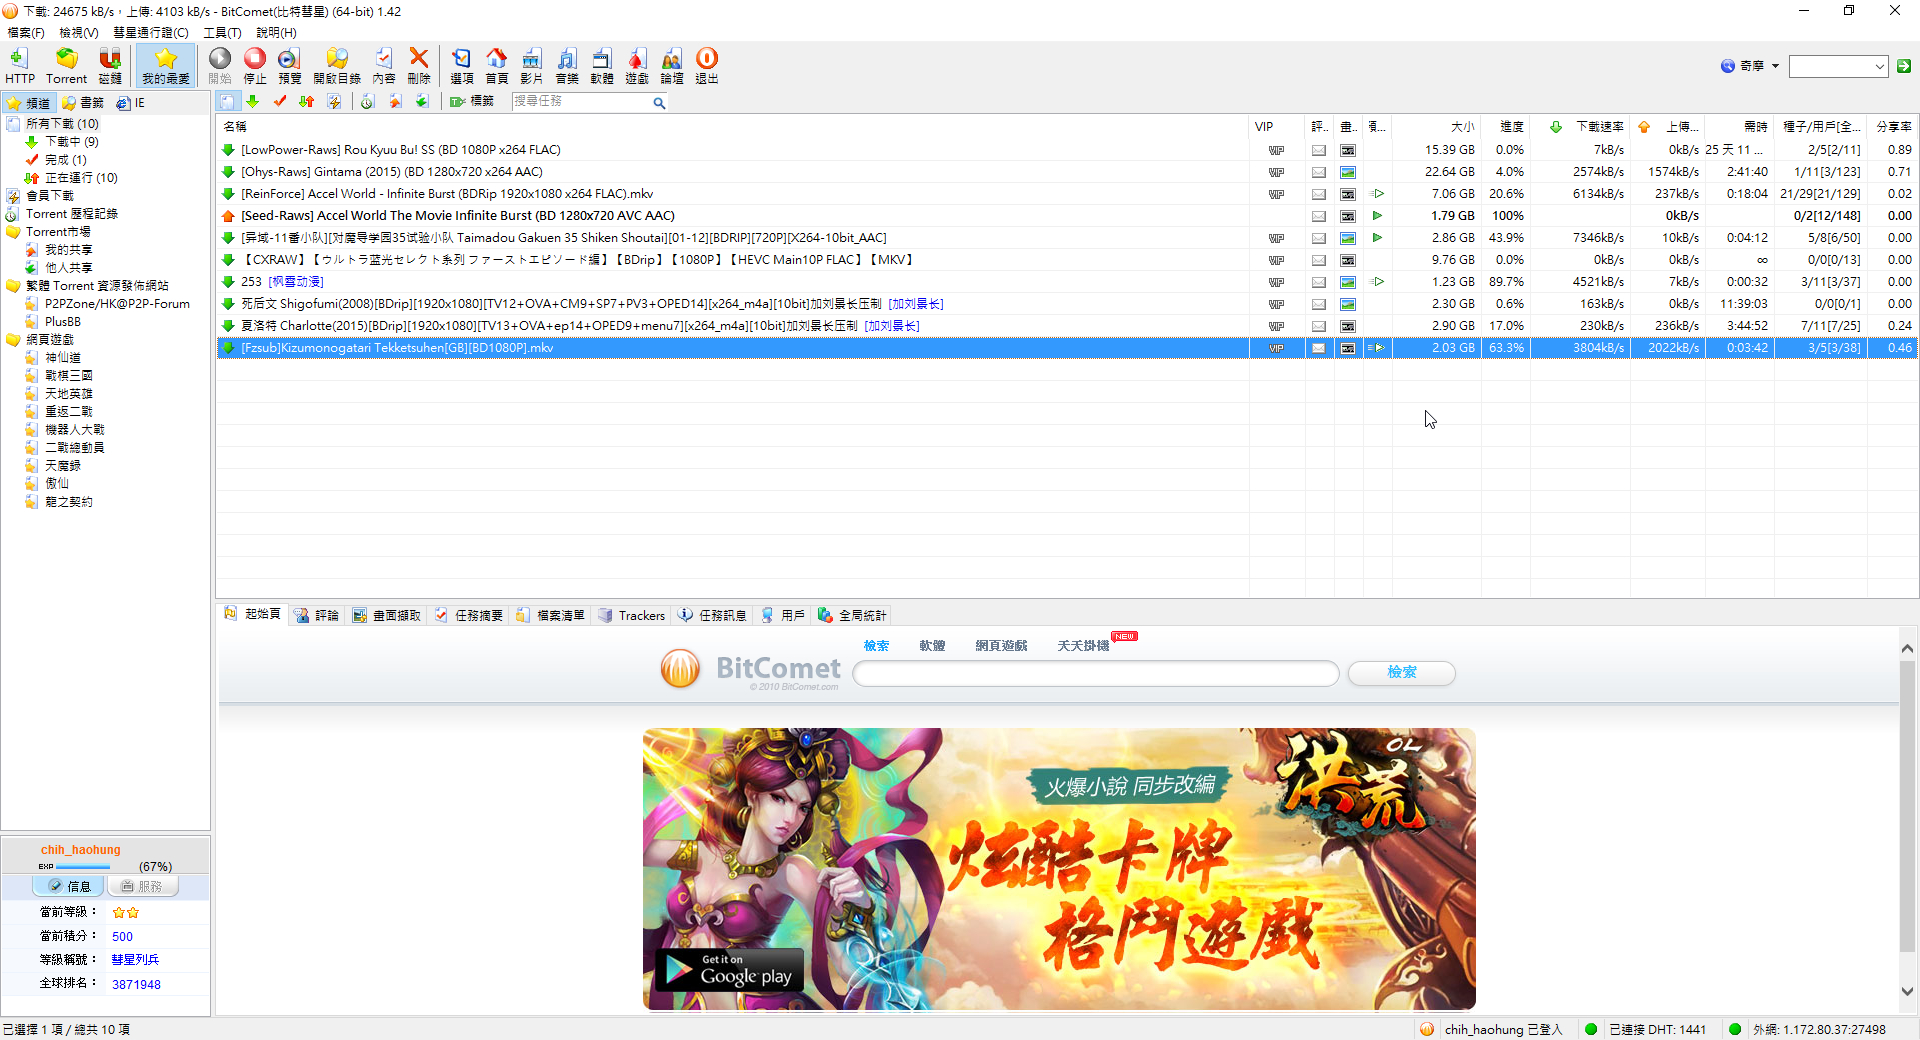Click the 內容 properties icon
The width and height of the screenshot is (1920, 1040).
(384, 66)
